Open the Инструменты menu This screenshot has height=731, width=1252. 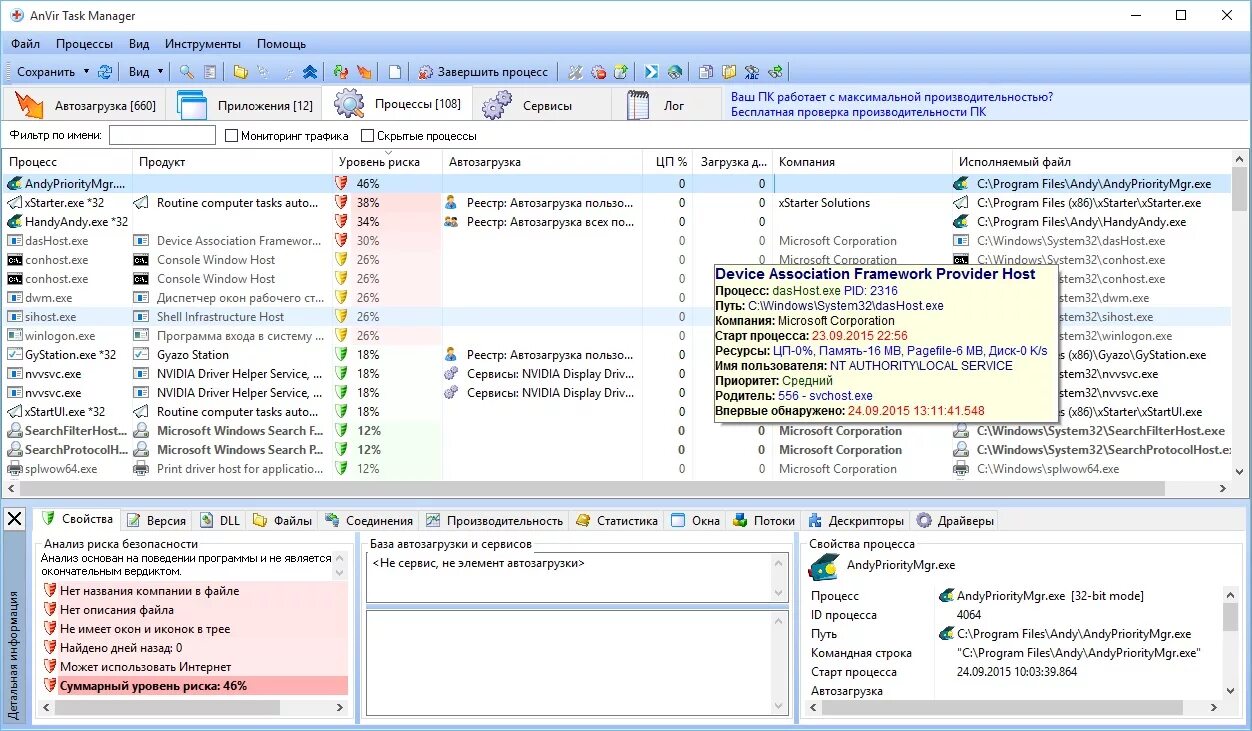(203, 44)
